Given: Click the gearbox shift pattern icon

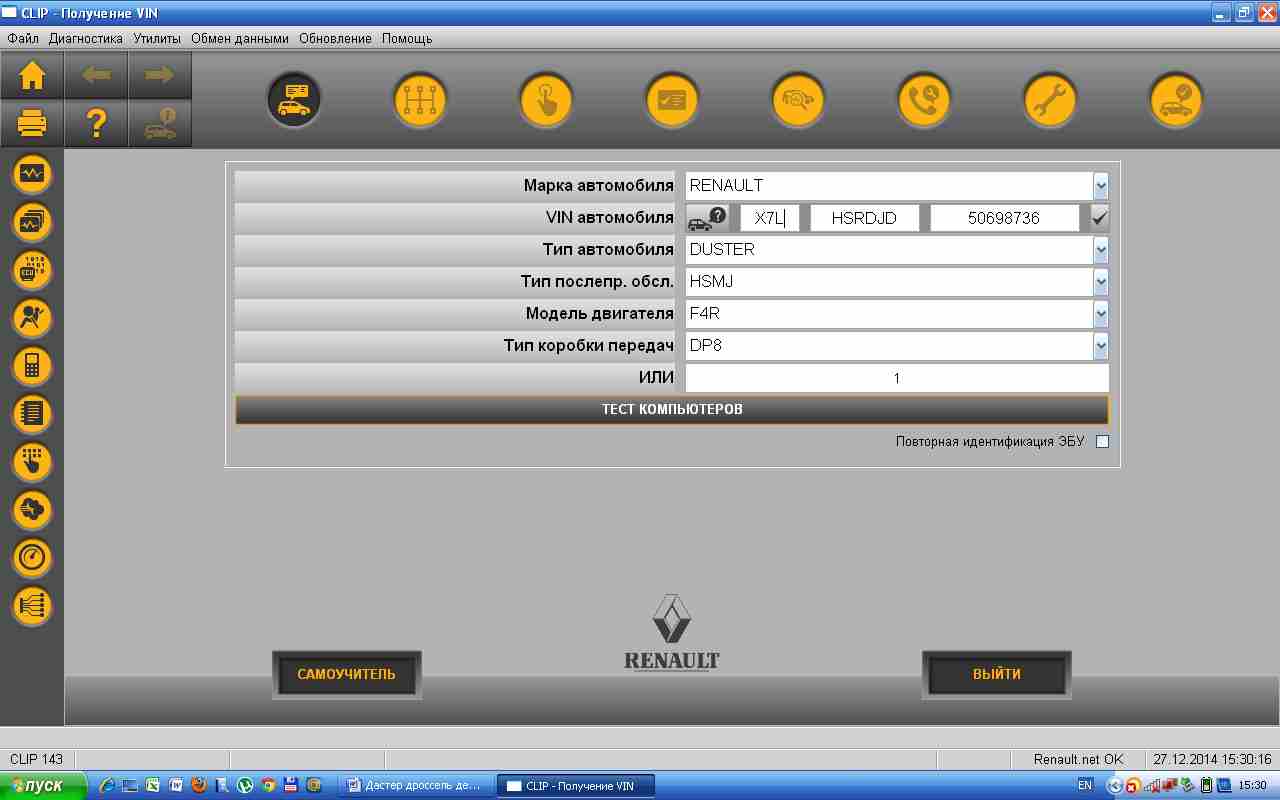Looking at the screenshot, I should pos(420,100).
